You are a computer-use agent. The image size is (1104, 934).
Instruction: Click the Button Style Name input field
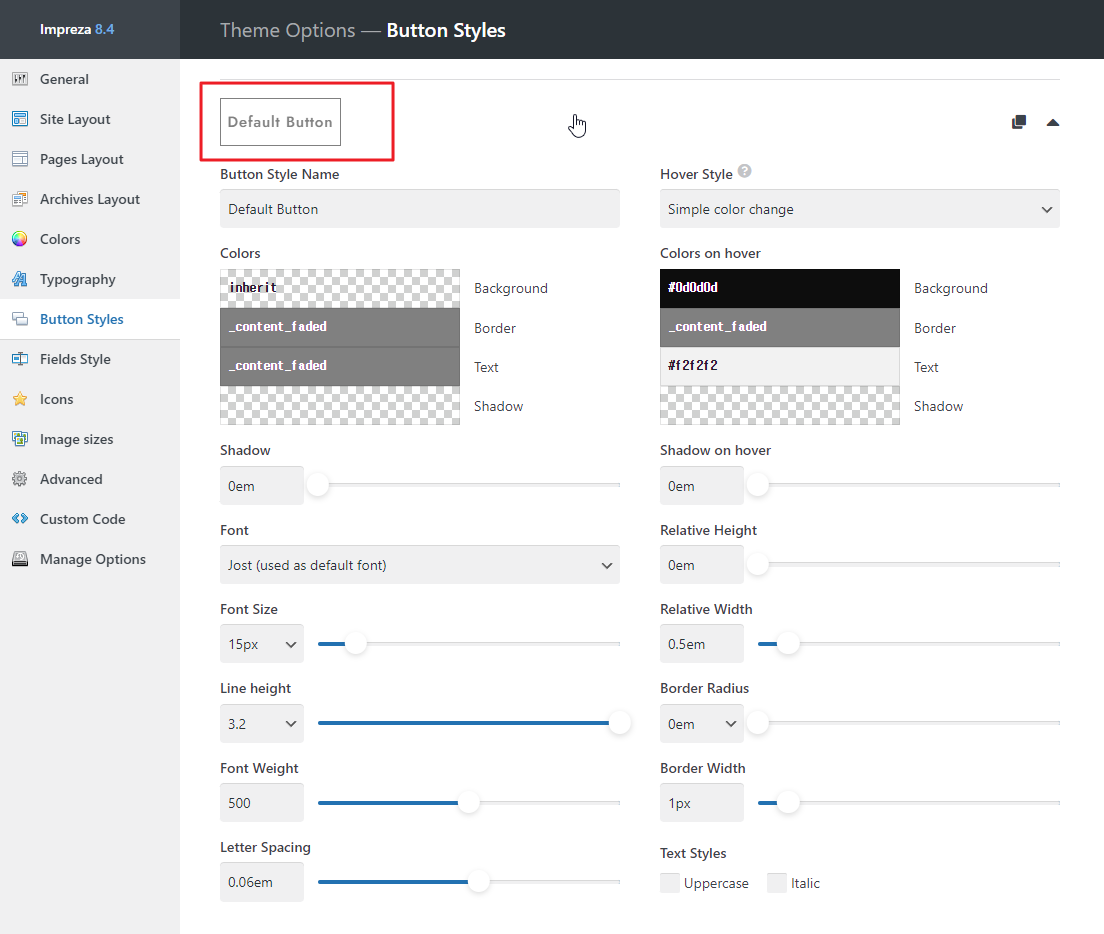[x=420, y=209]
